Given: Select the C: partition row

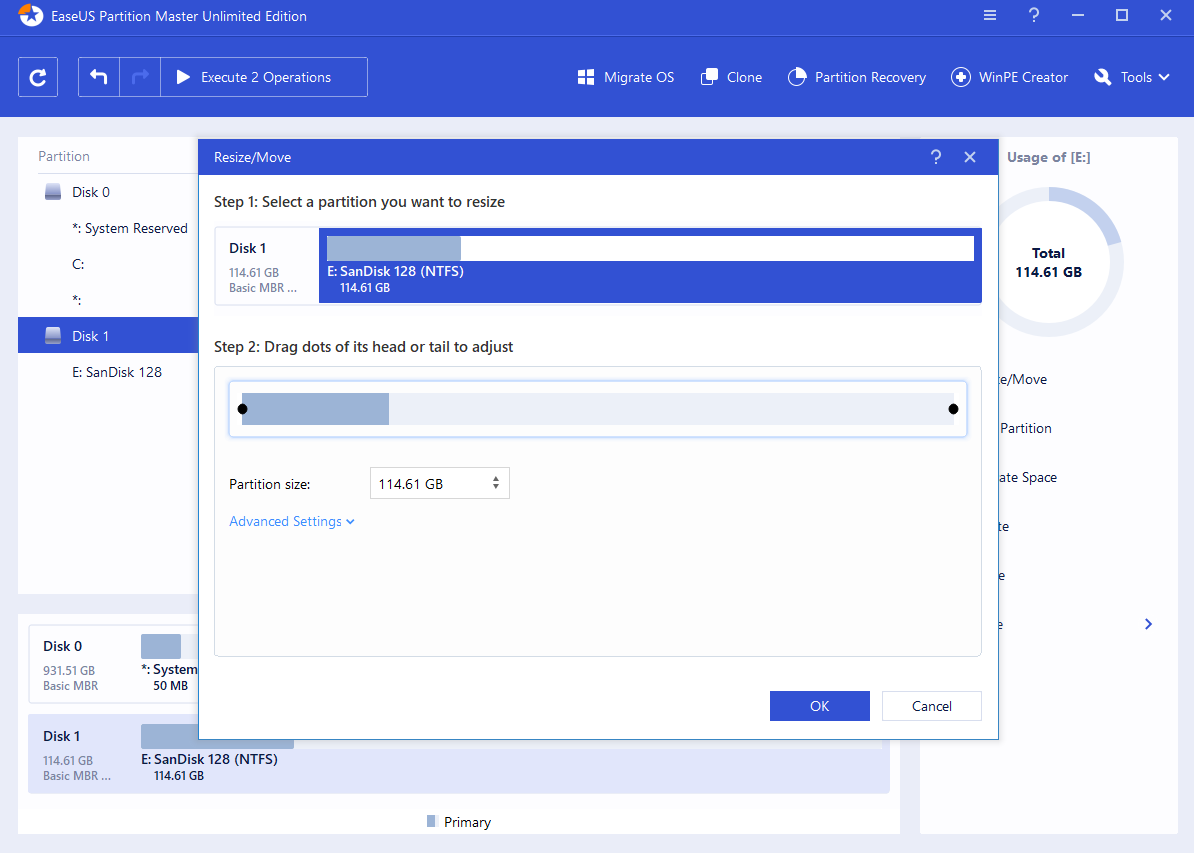Looking at the screenshot, I should (108, 264).
